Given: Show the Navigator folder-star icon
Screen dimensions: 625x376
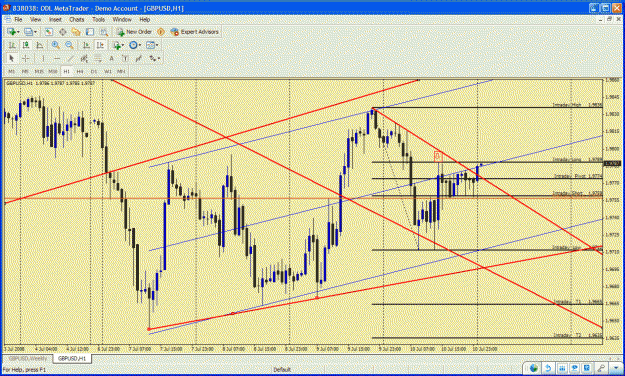Looking at the screenshot, I should (x=76, y=32).
